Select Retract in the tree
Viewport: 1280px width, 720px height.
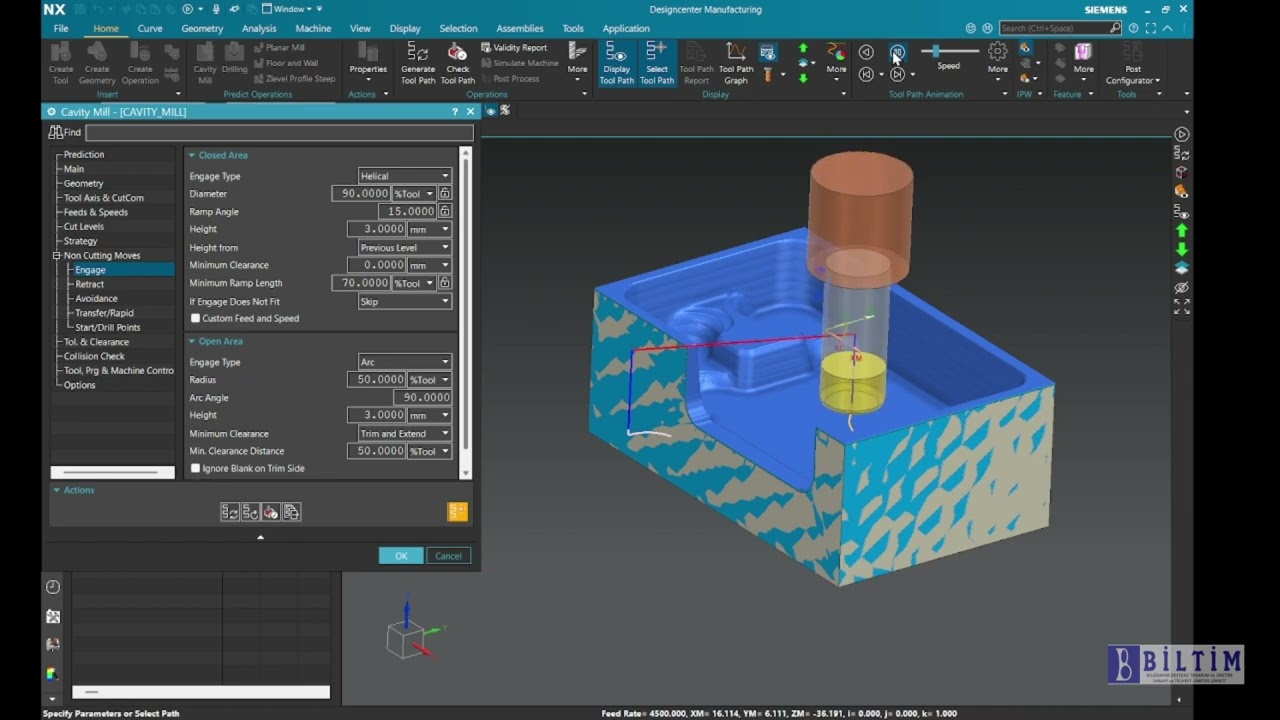pos(89,284)
